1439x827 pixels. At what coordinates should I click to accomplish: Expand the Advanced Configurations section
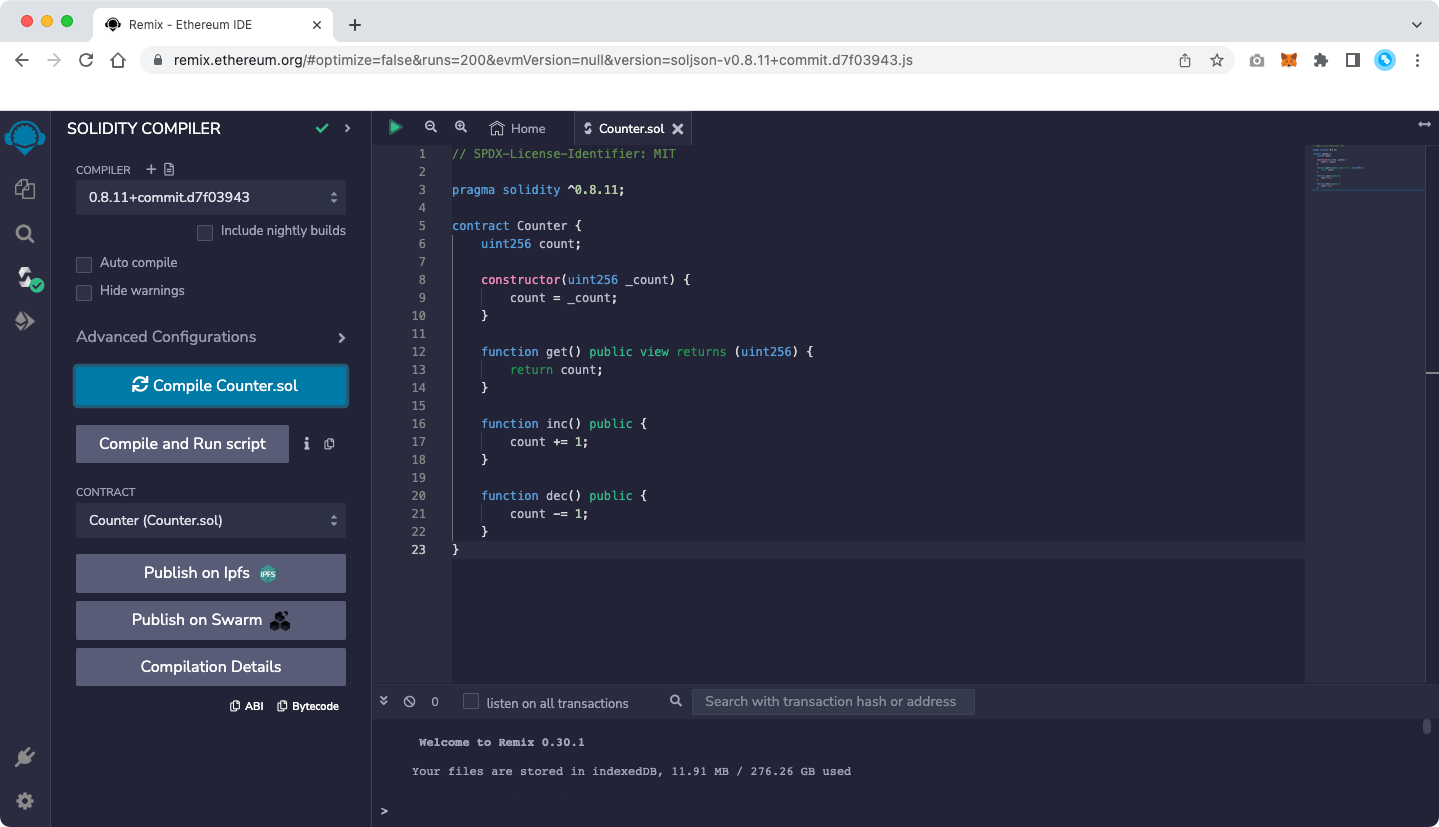point(211,337)
